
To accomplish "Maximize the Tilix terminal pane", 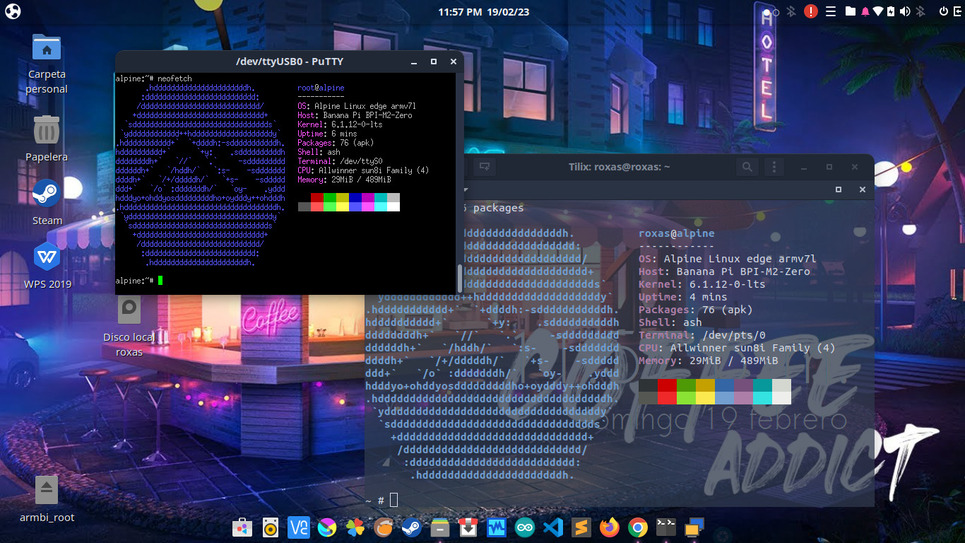I will (x=838, y=190).
